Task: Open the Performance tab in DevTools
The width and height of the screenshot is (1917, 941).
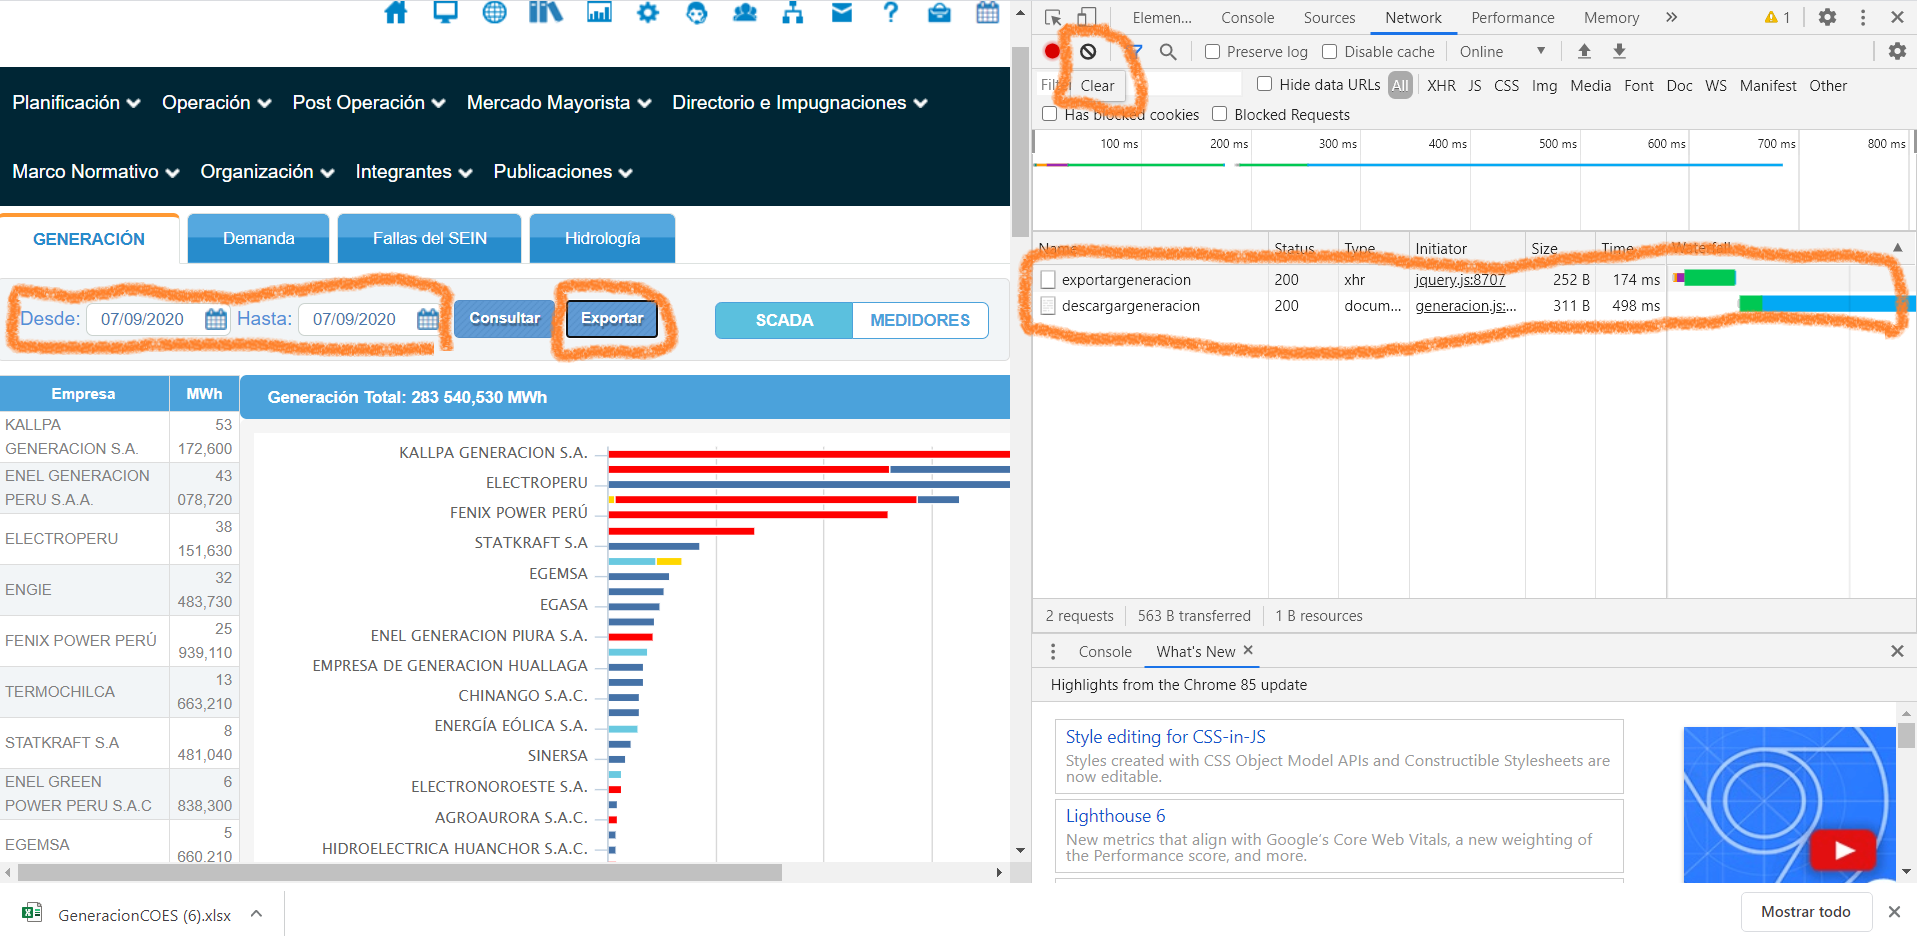Action: click(1512, 18)
